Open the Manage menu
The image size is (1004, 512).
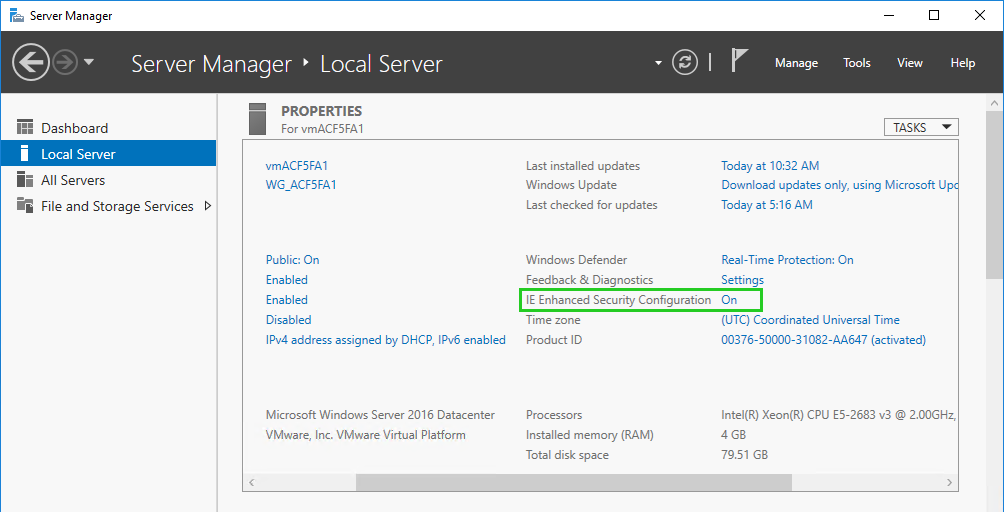pyautogui.click(x=796, y=63)
